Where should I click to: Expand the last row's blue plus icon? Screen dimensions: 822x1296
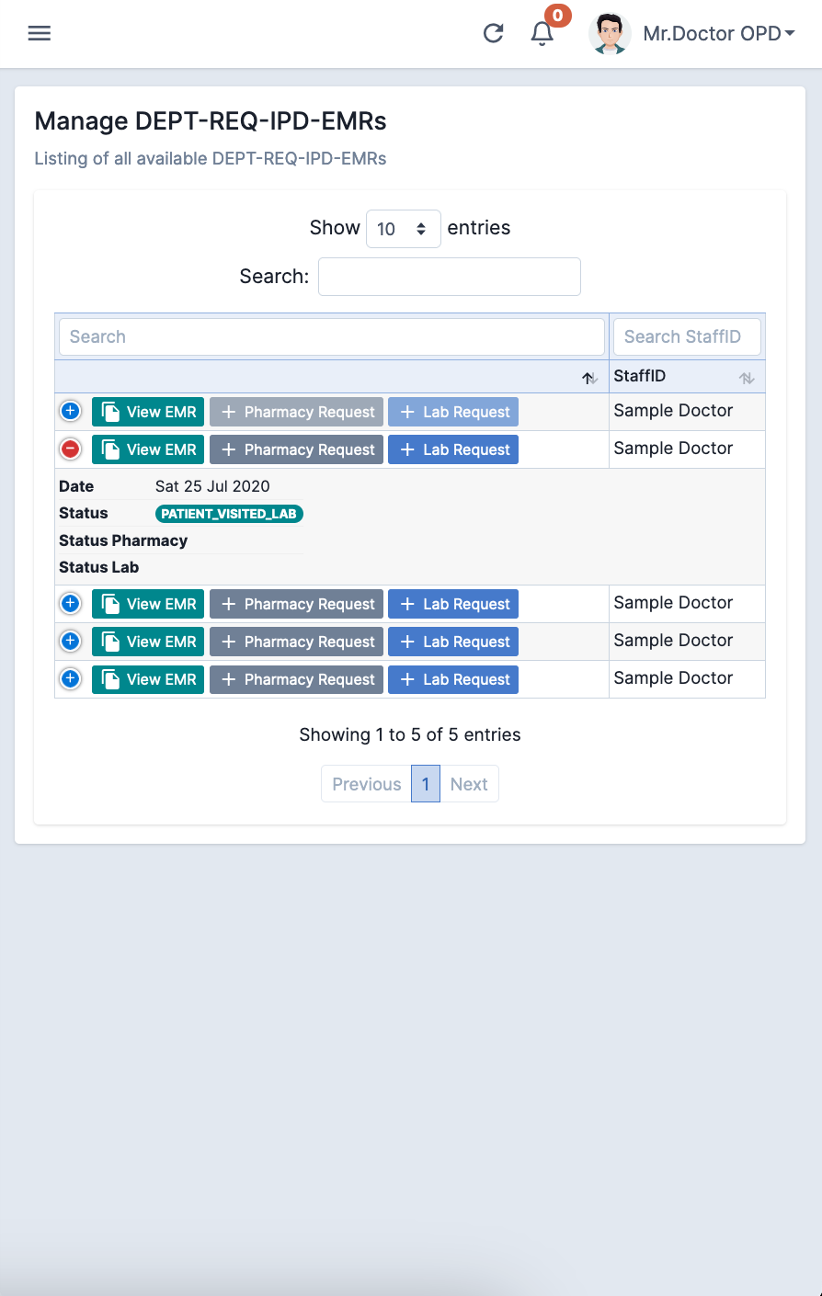click(x=70, y=679)
